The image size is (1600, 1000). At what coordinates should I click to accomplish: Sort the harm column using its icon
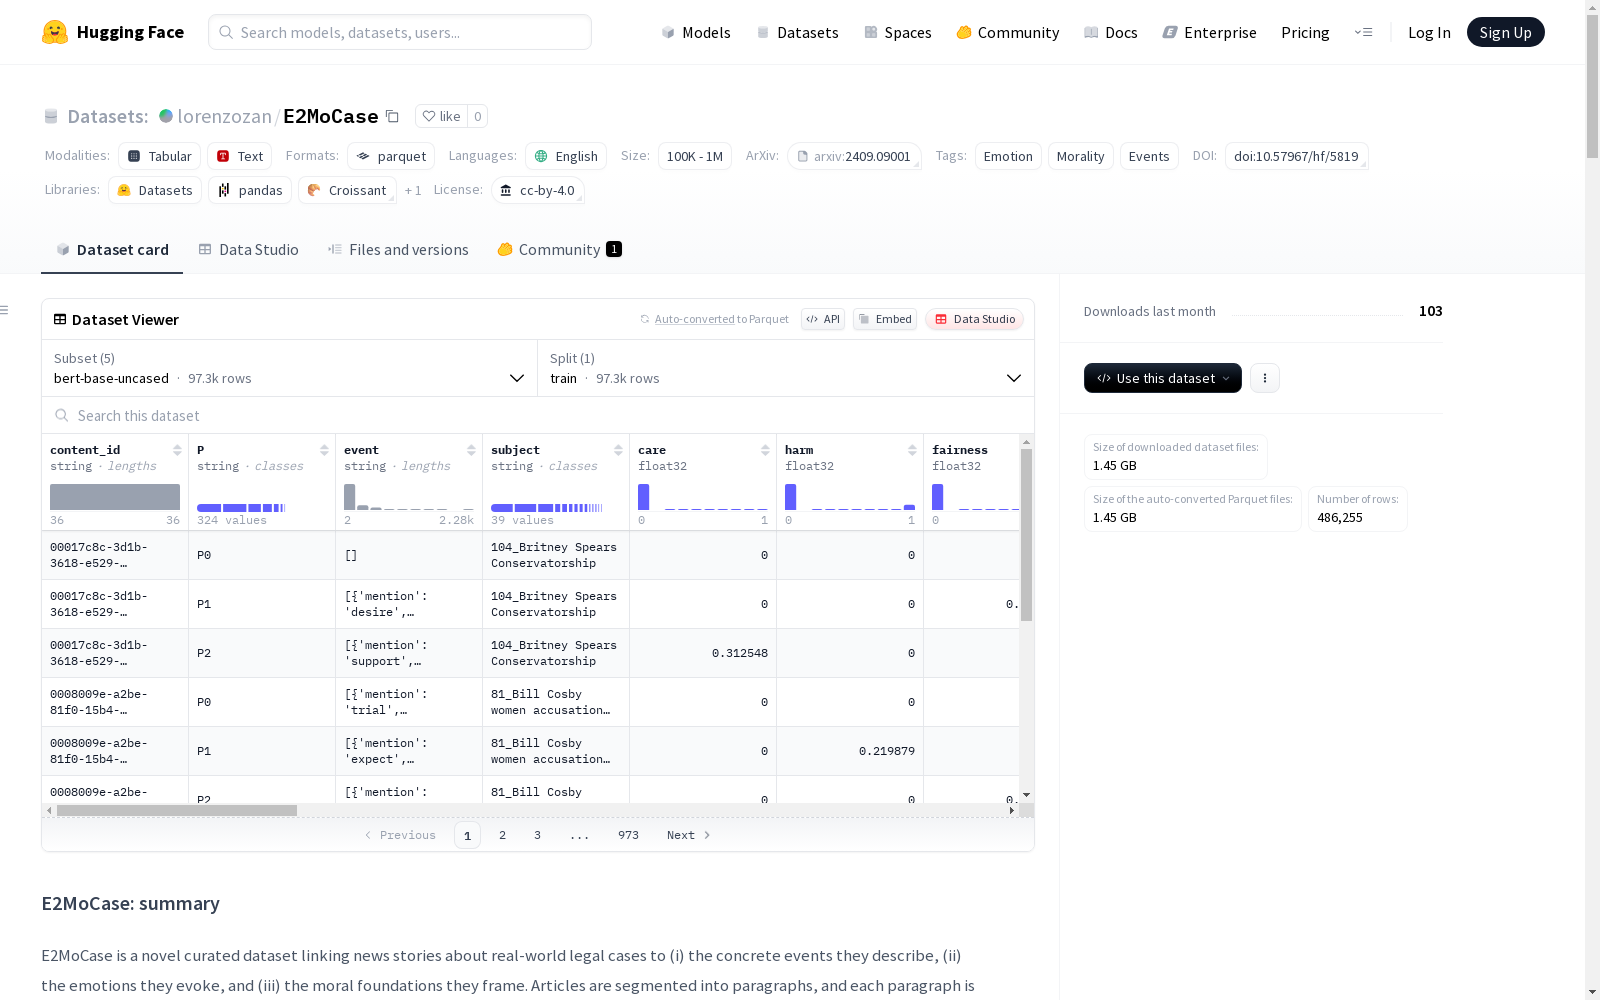(912, 450)
